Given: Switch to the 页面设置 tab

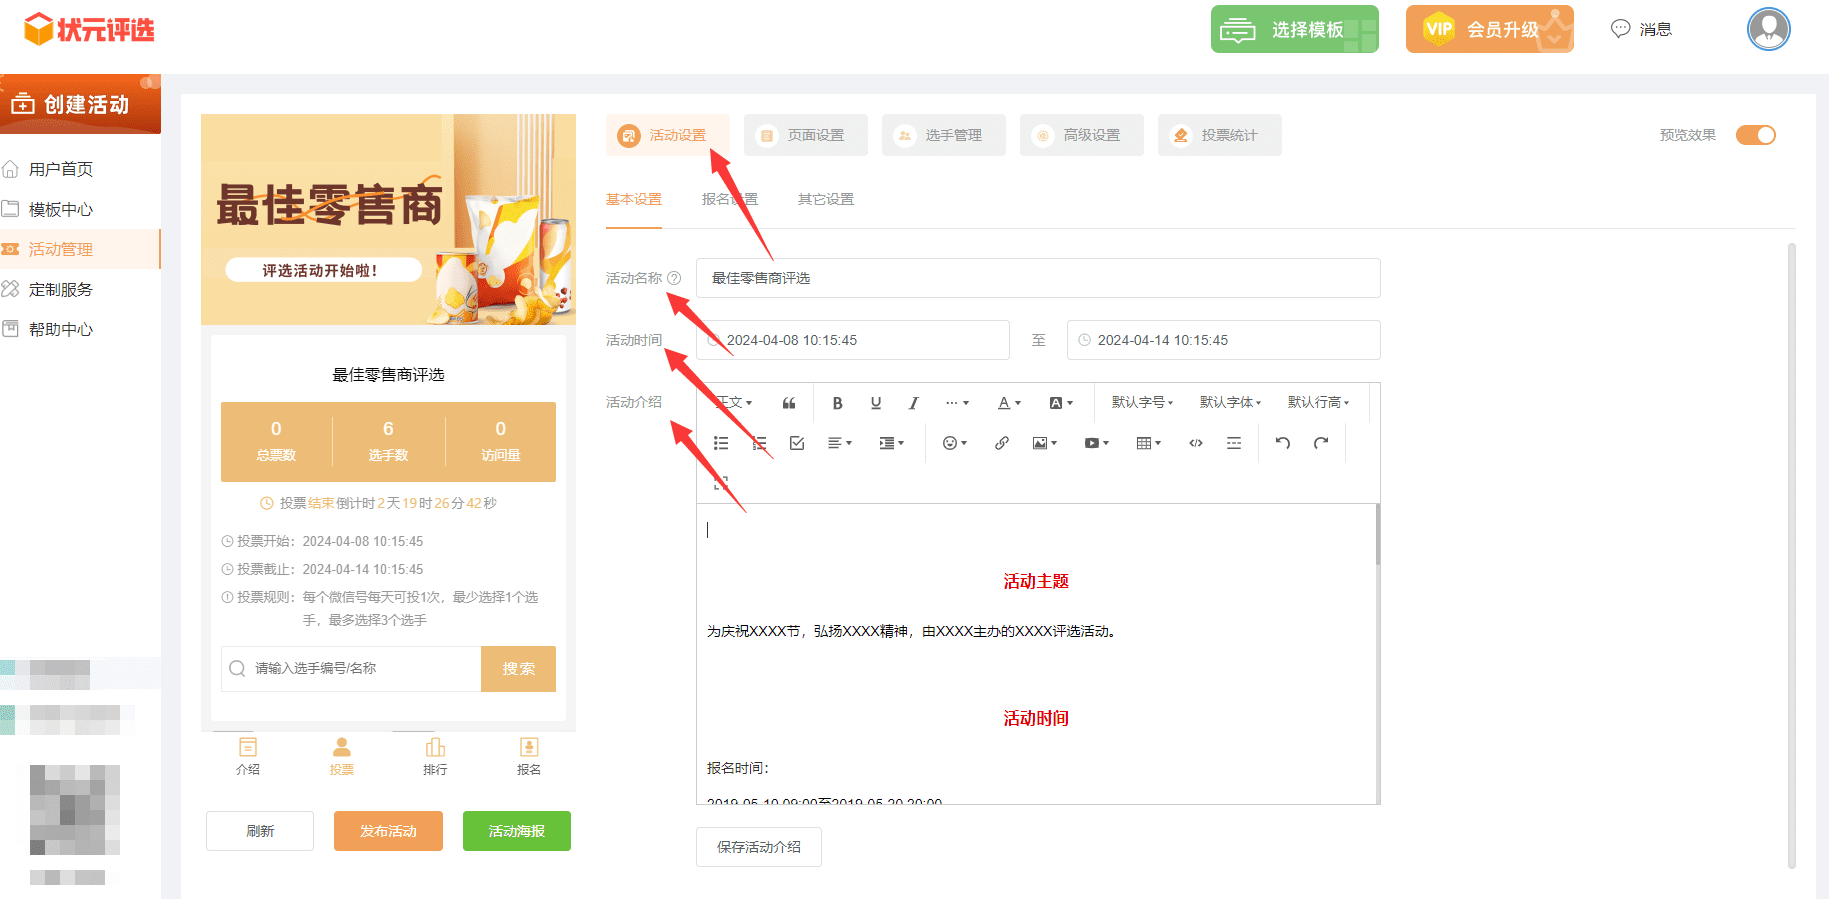Looking at the screenshot, I should (805, 135).
